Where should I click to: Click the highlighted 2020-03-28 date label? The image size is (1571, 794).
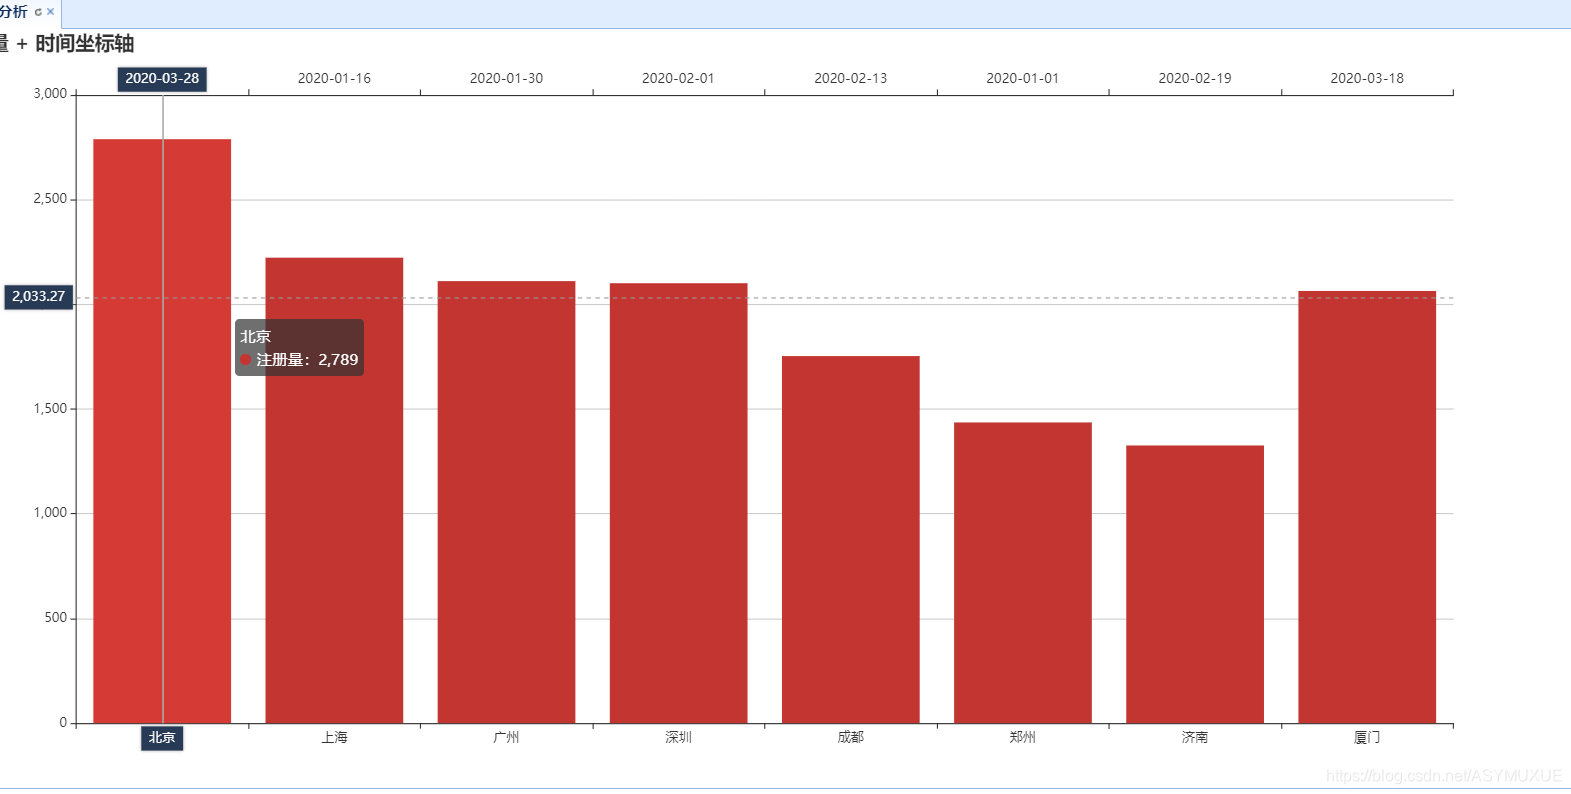[x=162, y=79]
